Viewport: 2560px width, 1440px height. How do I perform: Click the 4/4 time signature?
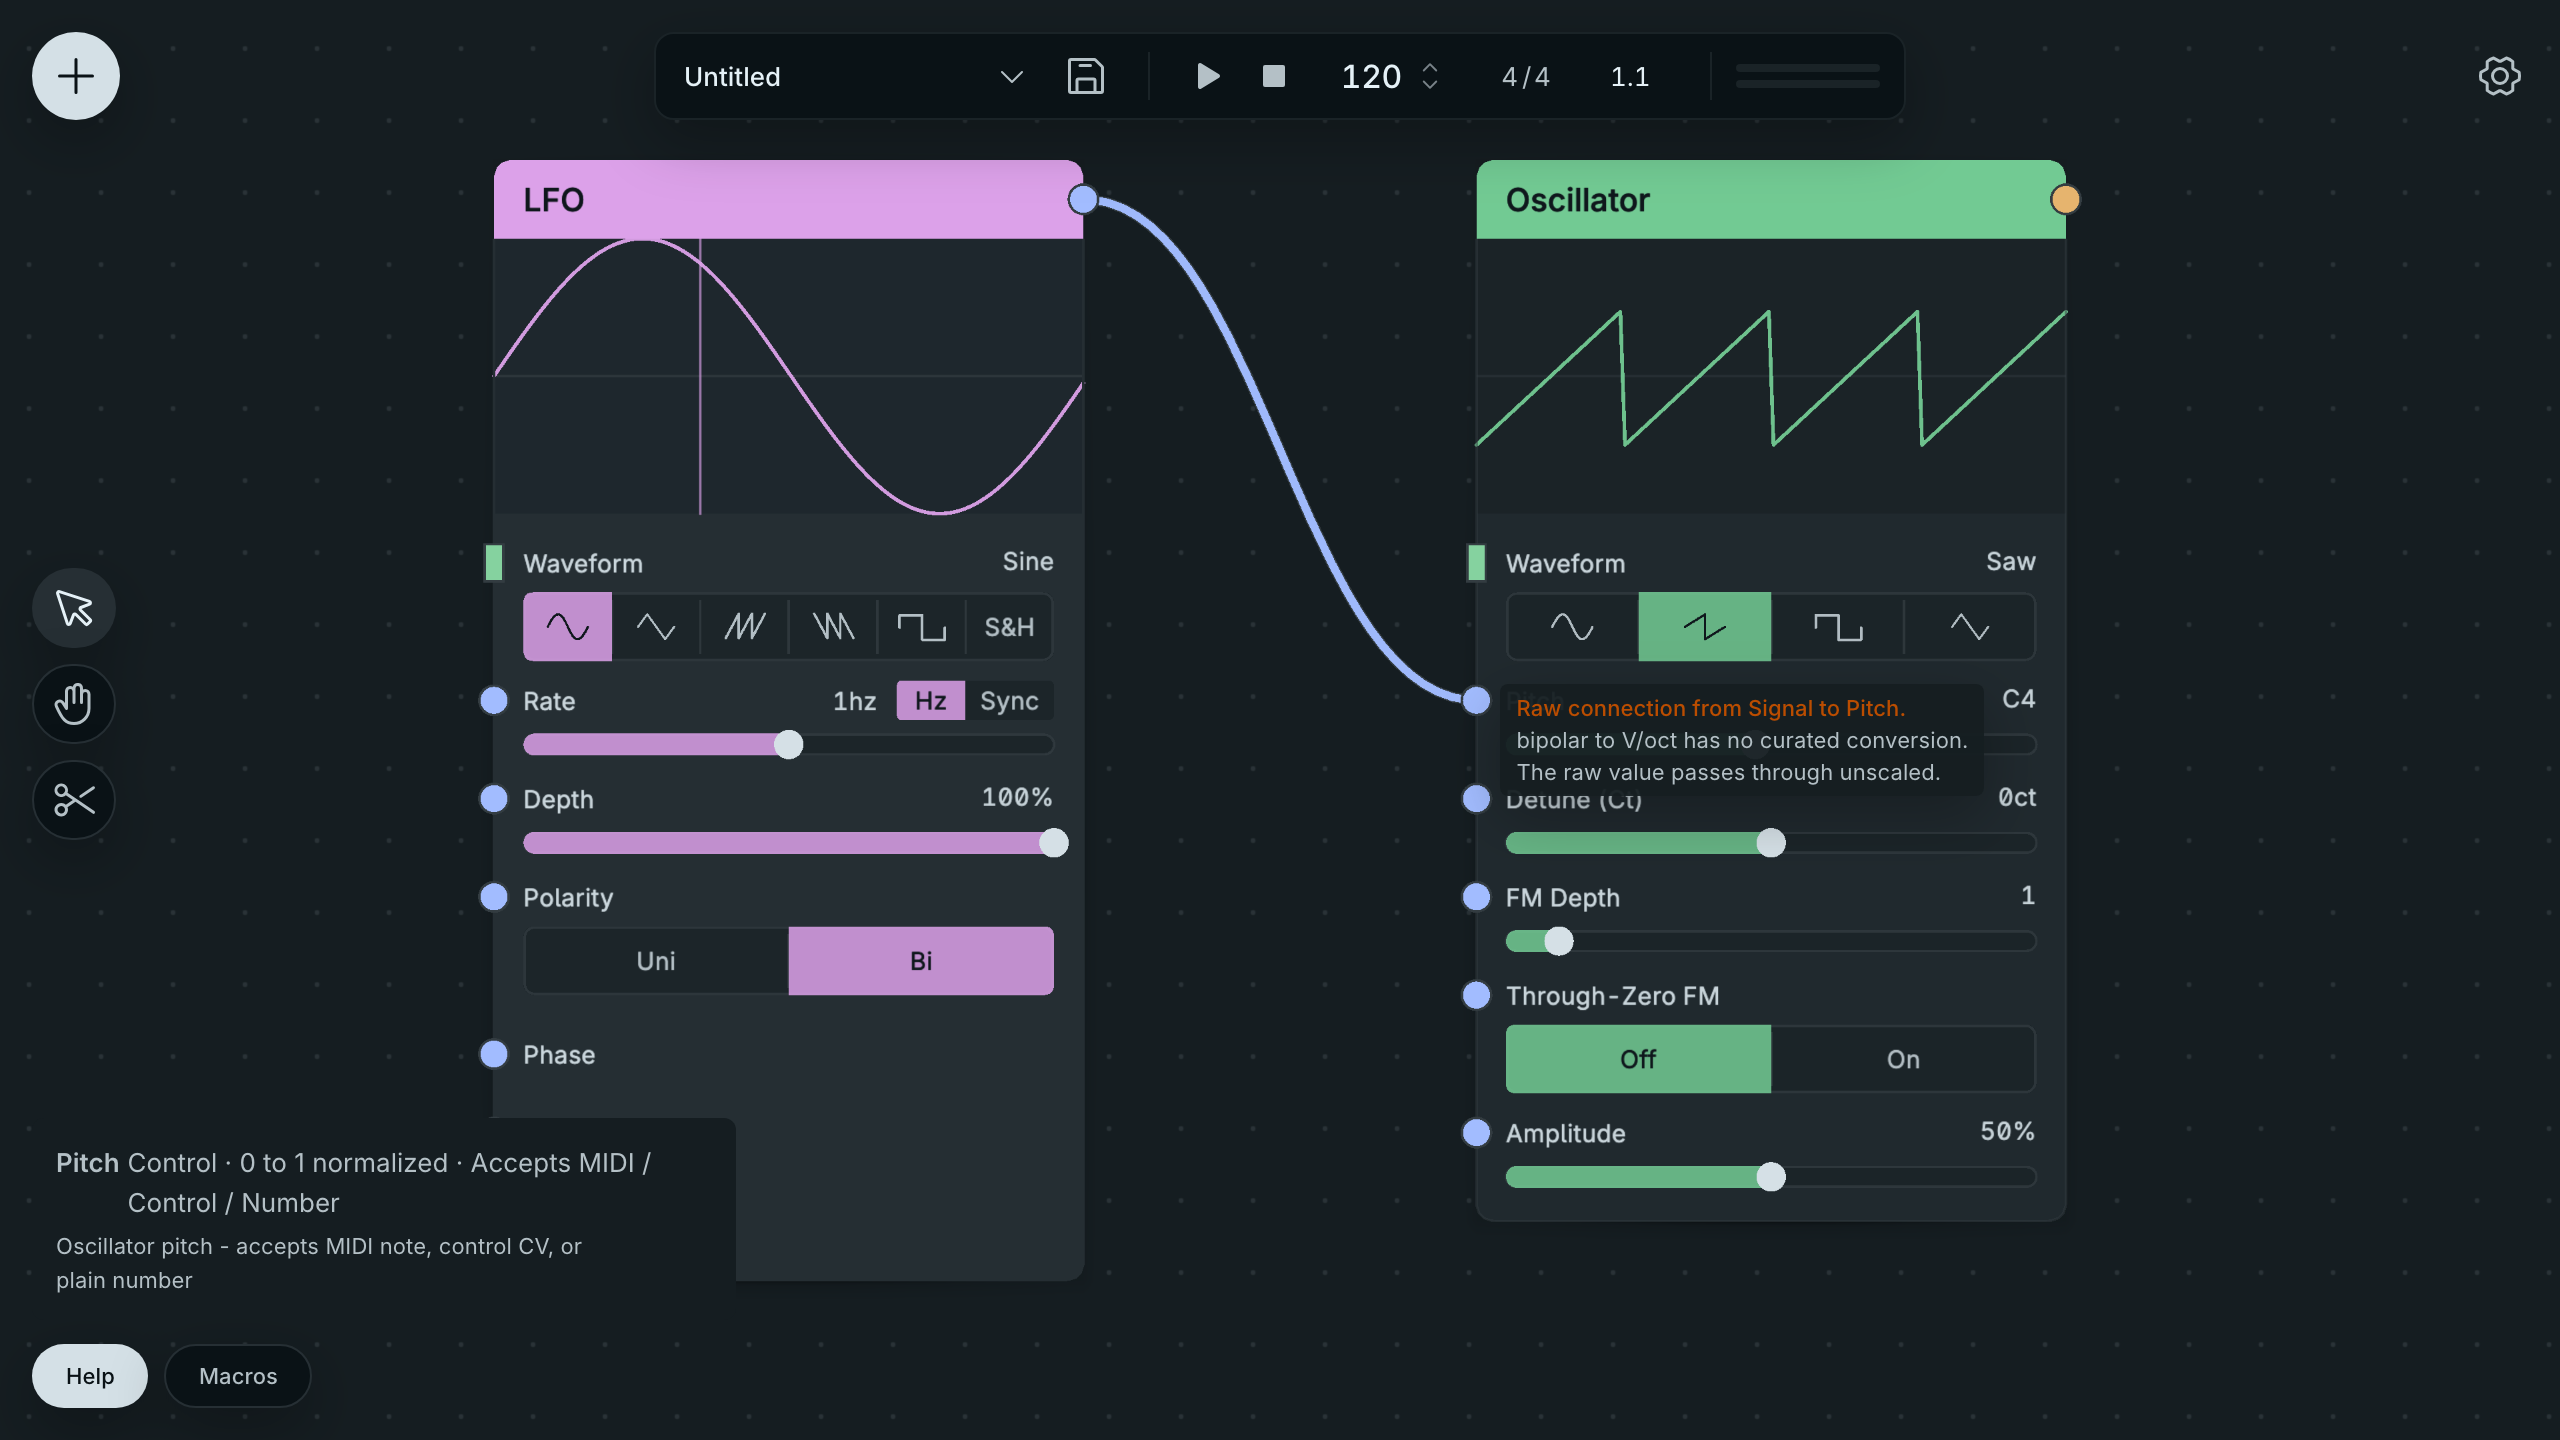[1526, 77]
